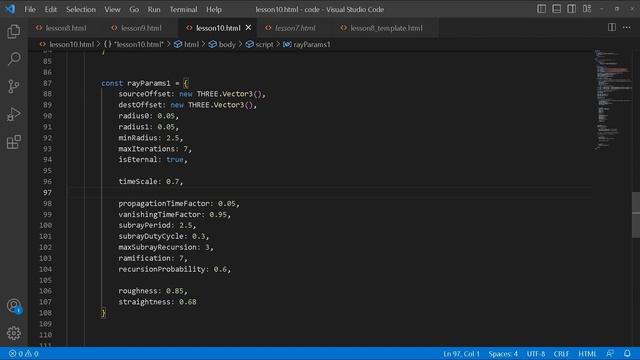640x360 pixels.
Task: Open the File menu
Action: click(x=30, y=9)
